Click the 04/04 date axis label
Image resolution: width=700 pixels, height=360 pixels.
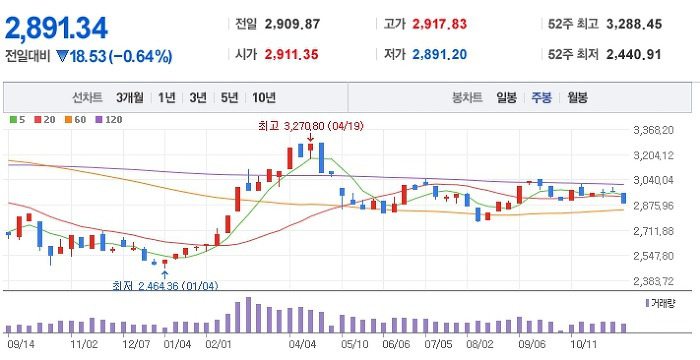(302, 345)
